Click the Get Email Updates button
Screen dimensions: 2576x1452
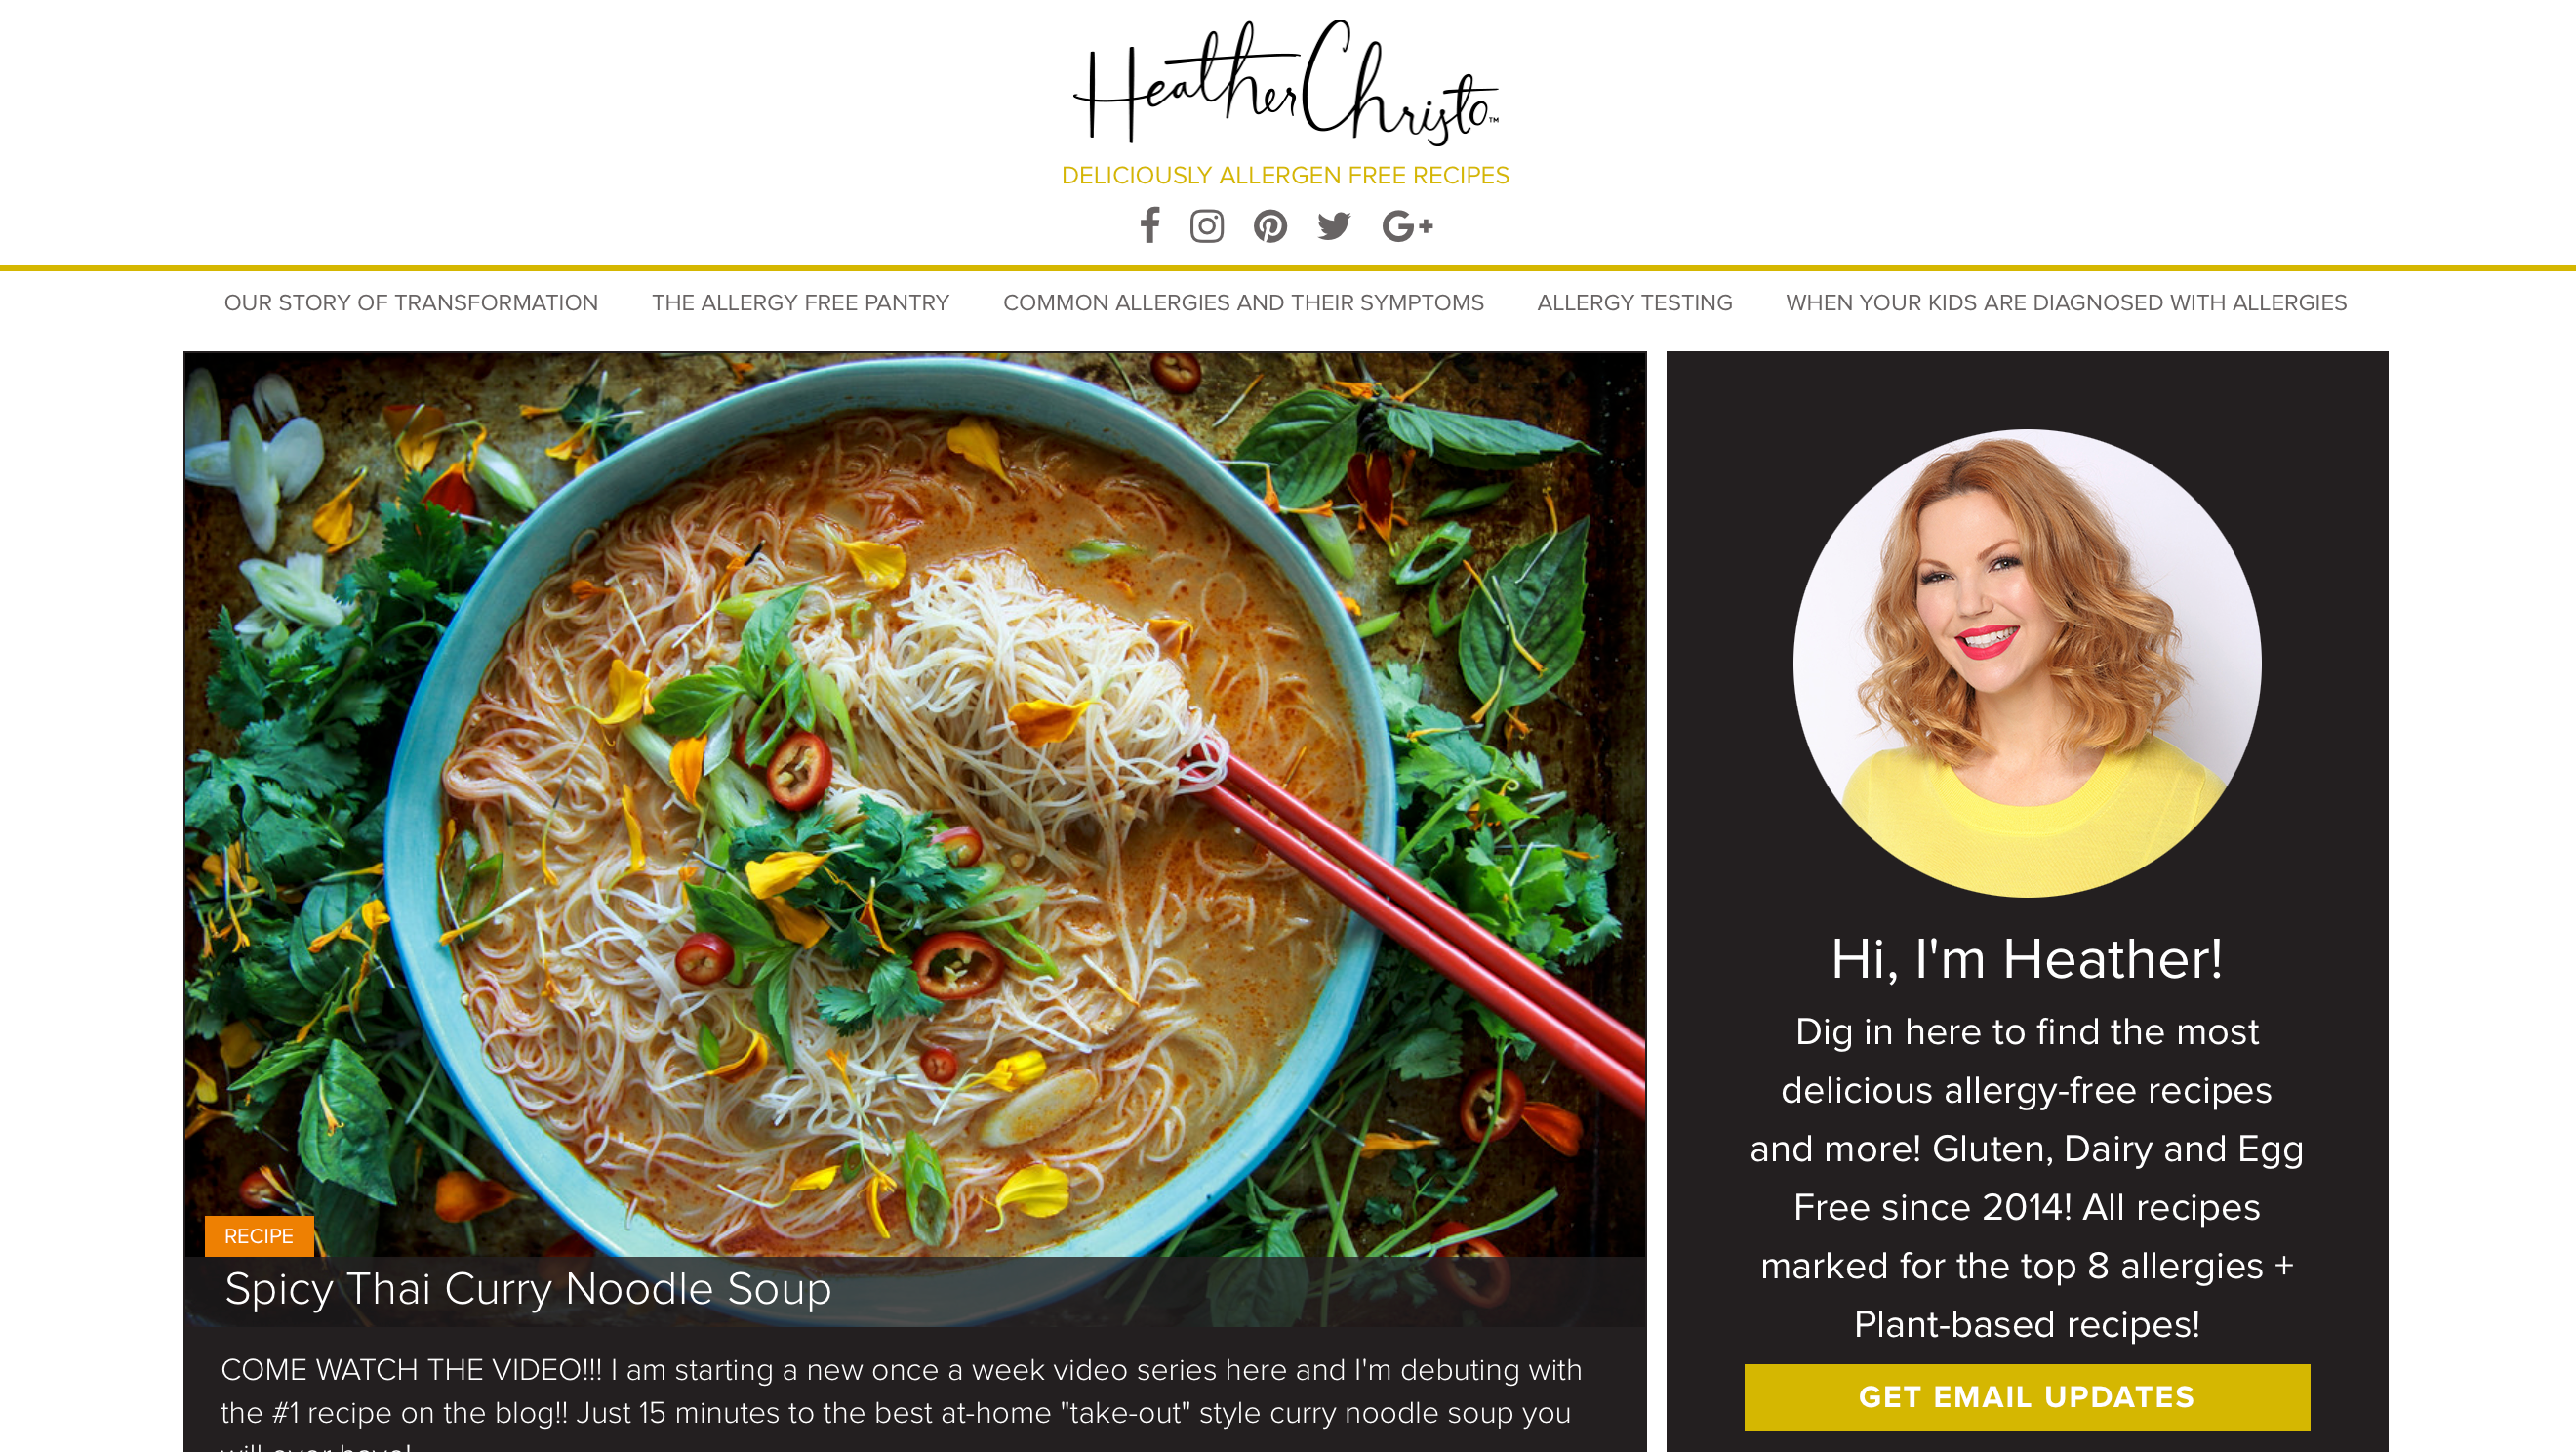pyautogui.click(x=2027, y=1397)
